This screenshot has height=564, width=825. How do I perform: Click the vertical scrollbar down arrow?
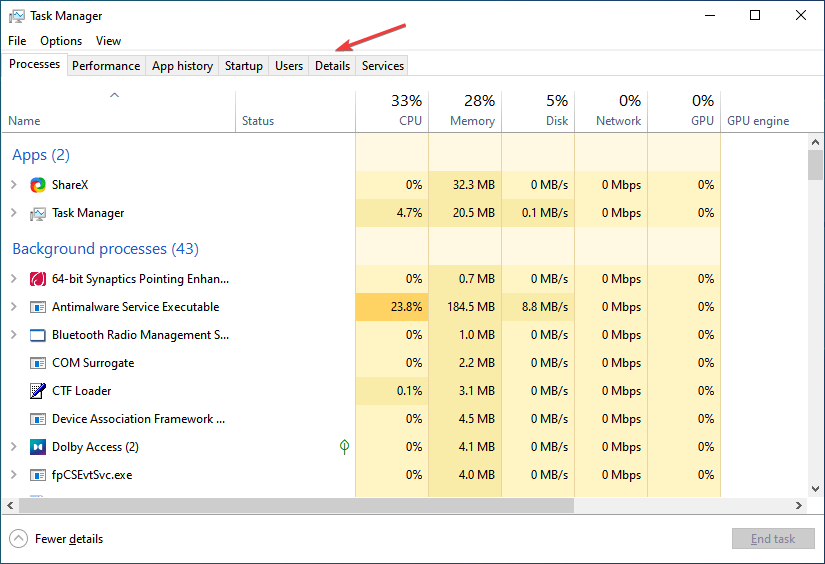815,489
